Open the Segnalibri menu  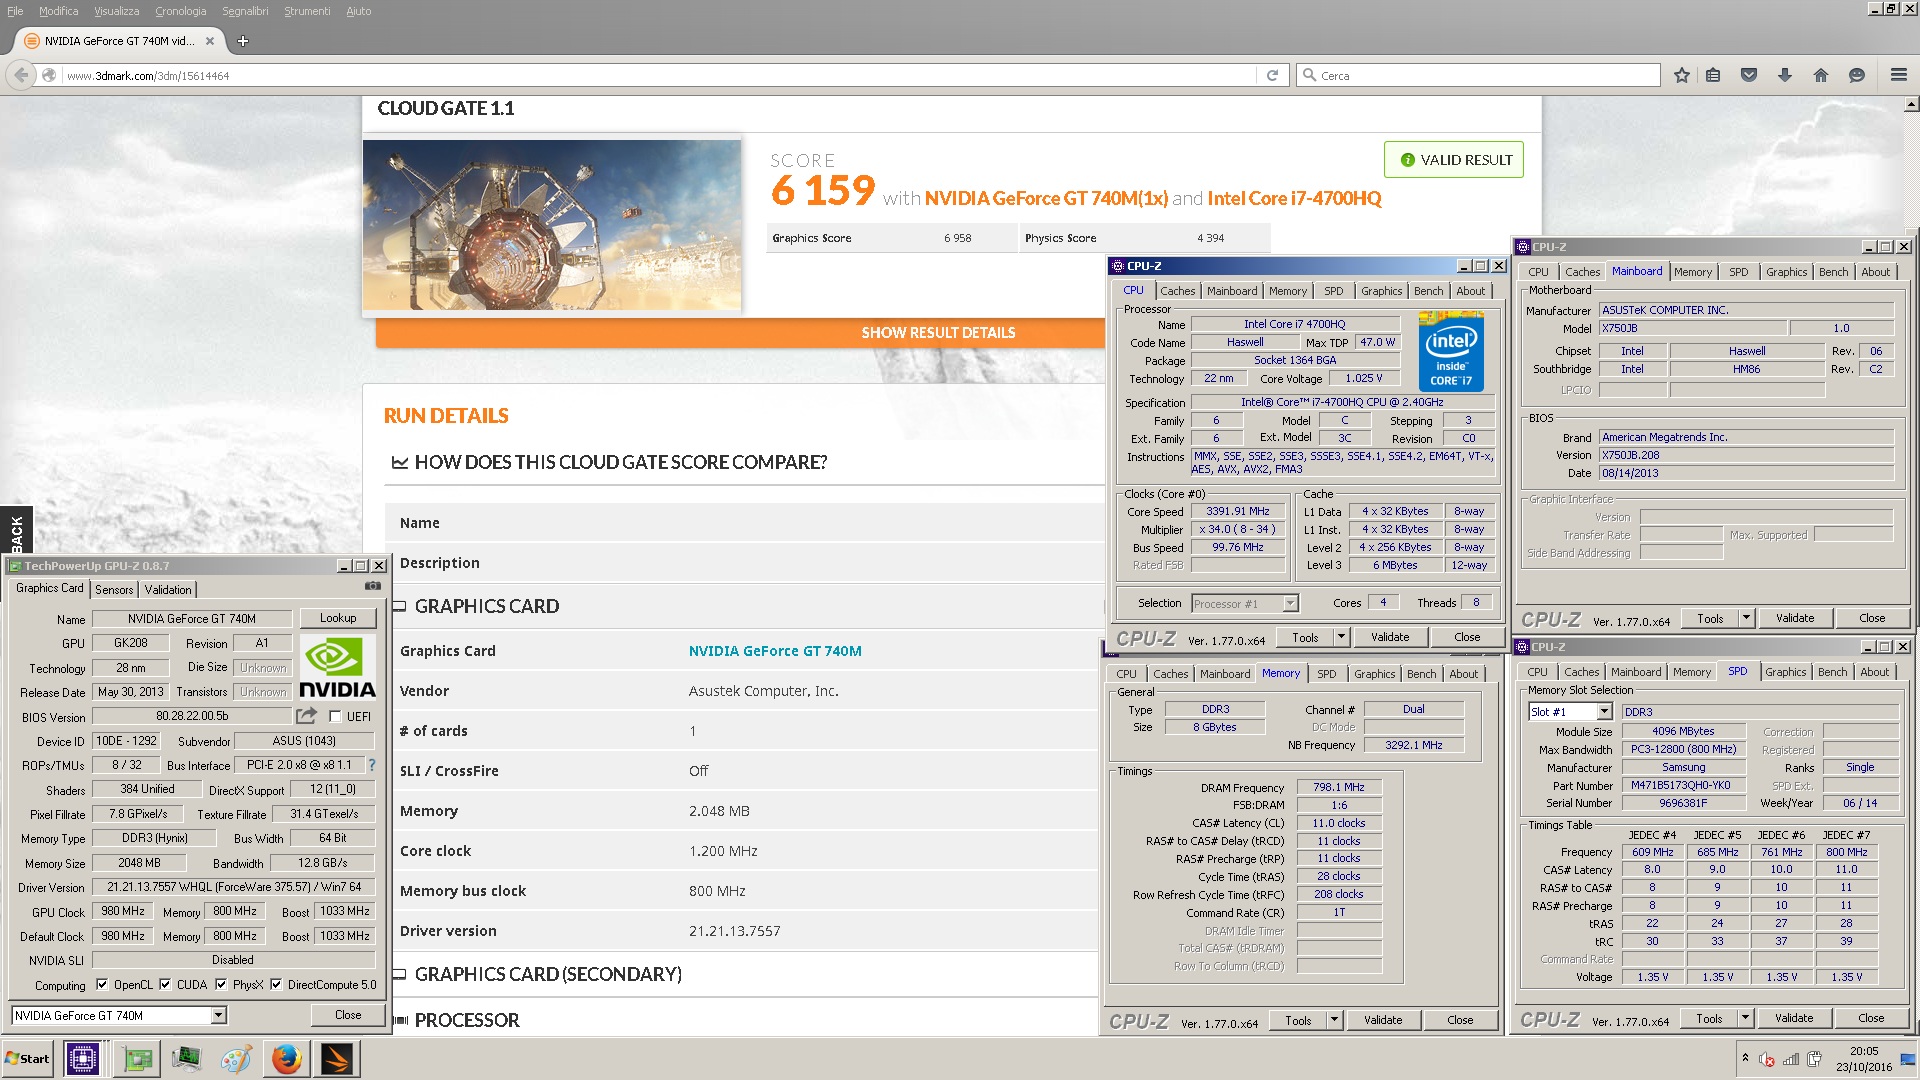point(245,11)
